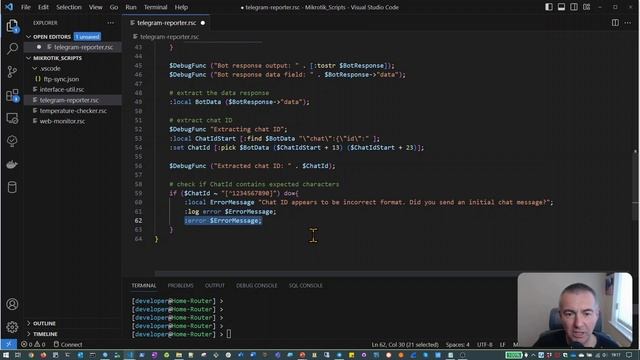Click the editor vertical scrollbar thumb

coord(635,185)
